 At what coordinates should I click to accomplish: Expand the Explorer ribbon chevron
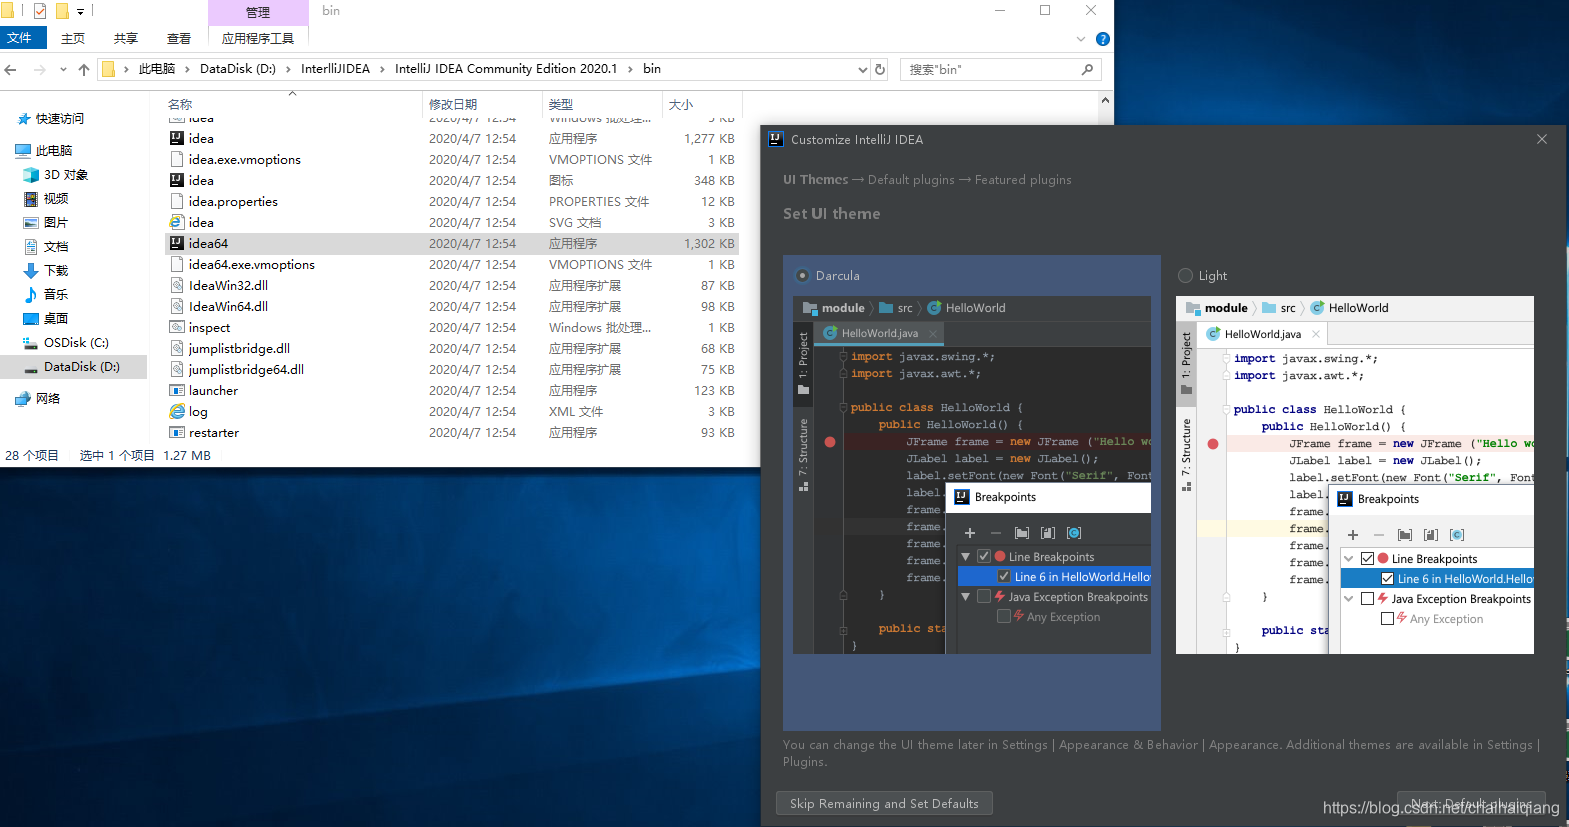tap(1081, 39)
